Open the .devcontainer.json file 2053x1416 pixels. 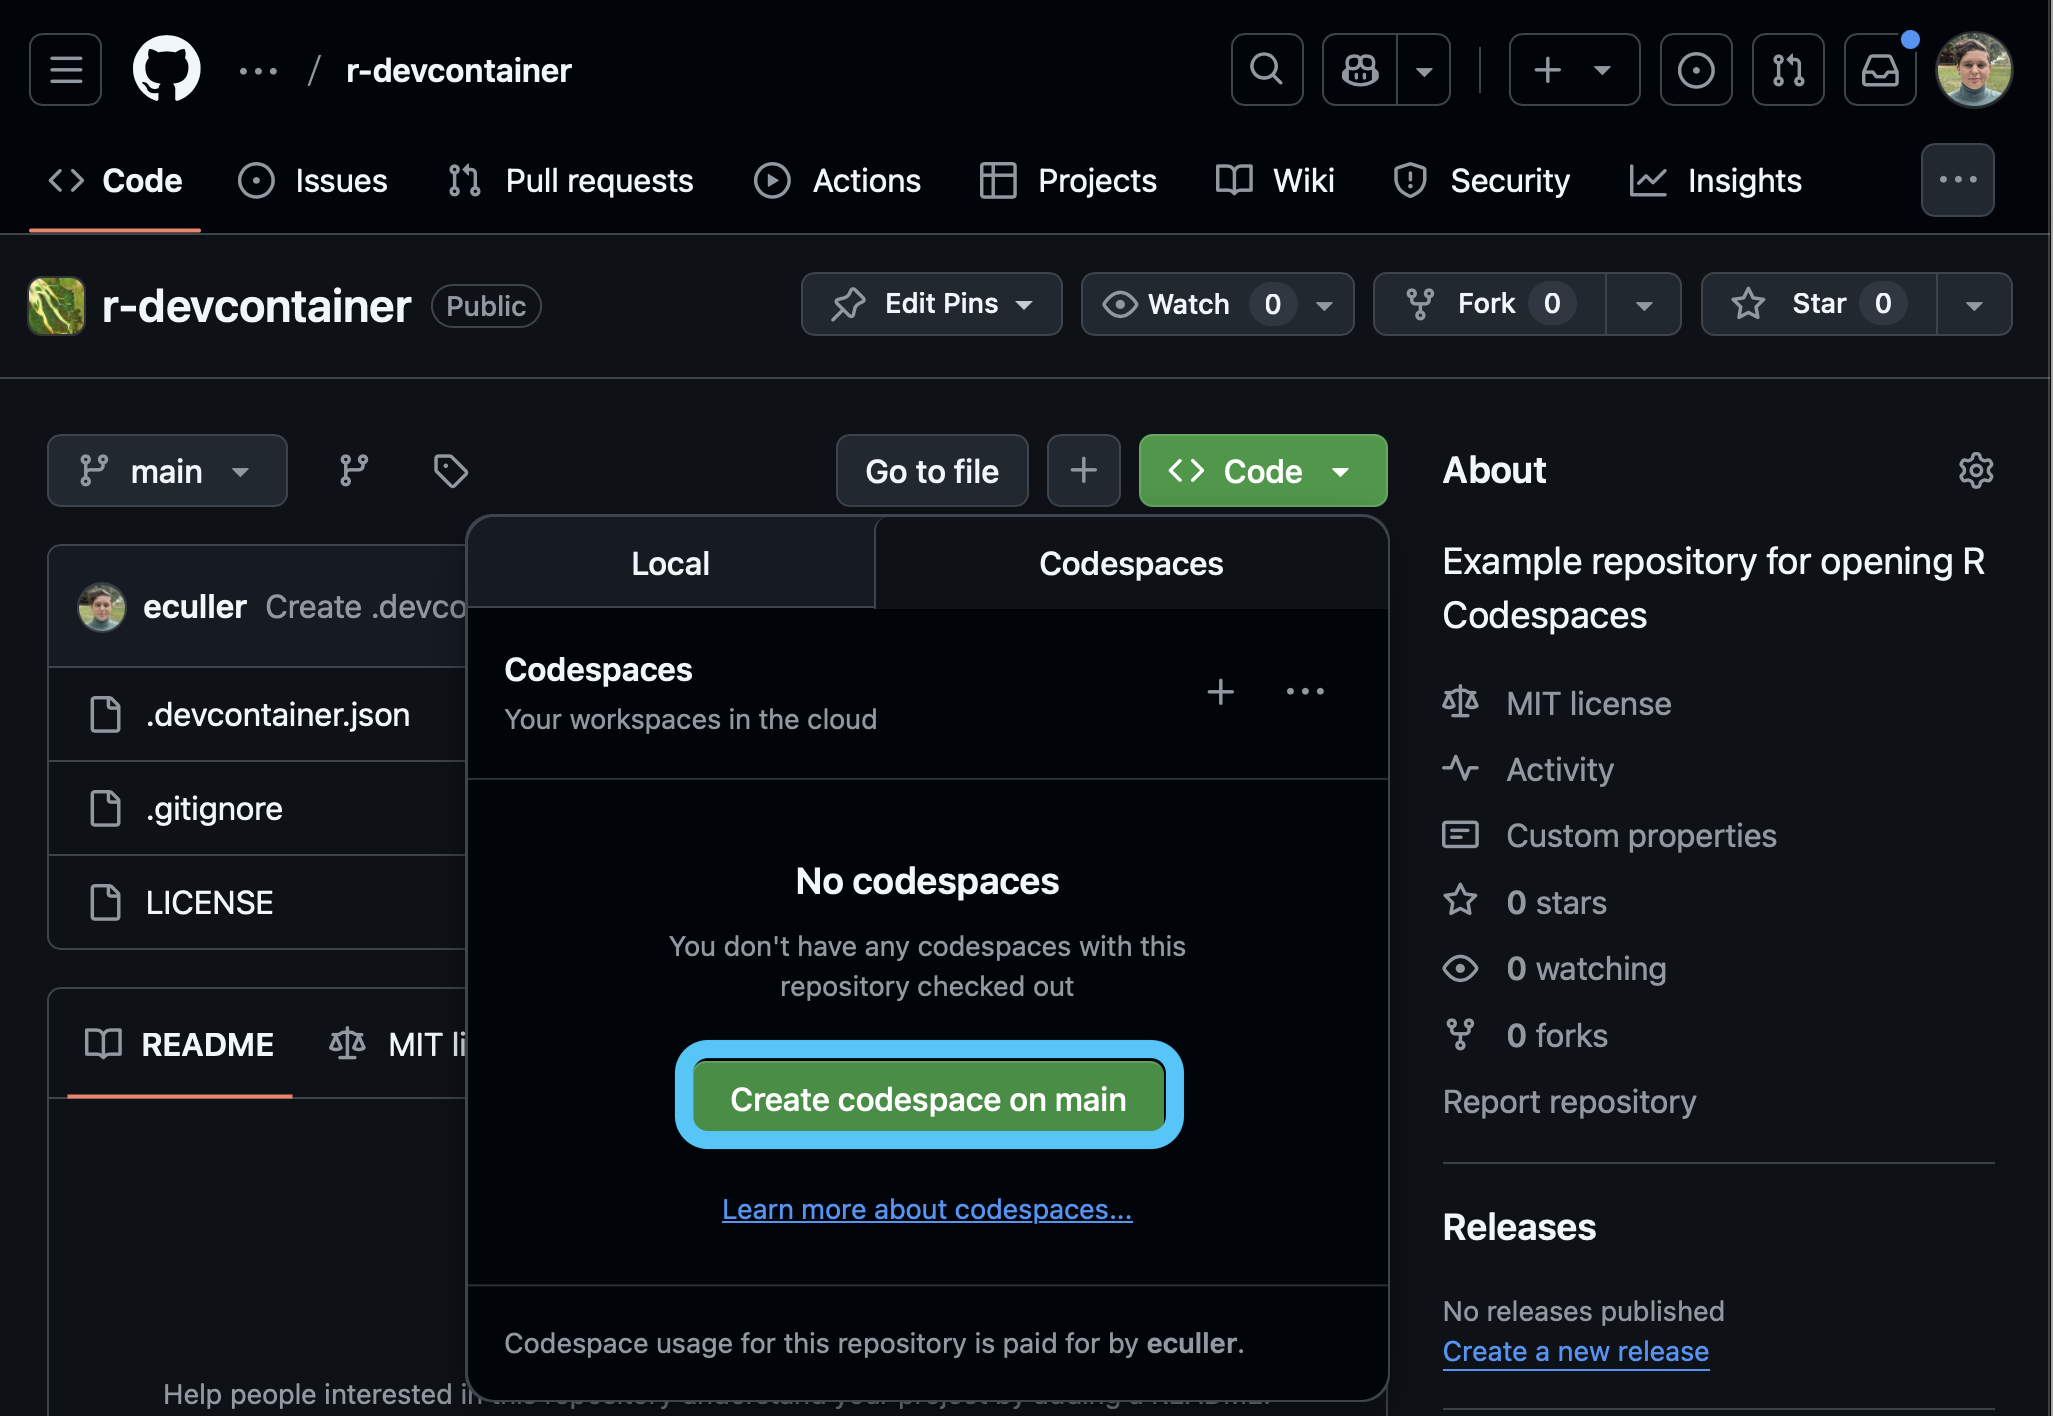pos(278,715)
